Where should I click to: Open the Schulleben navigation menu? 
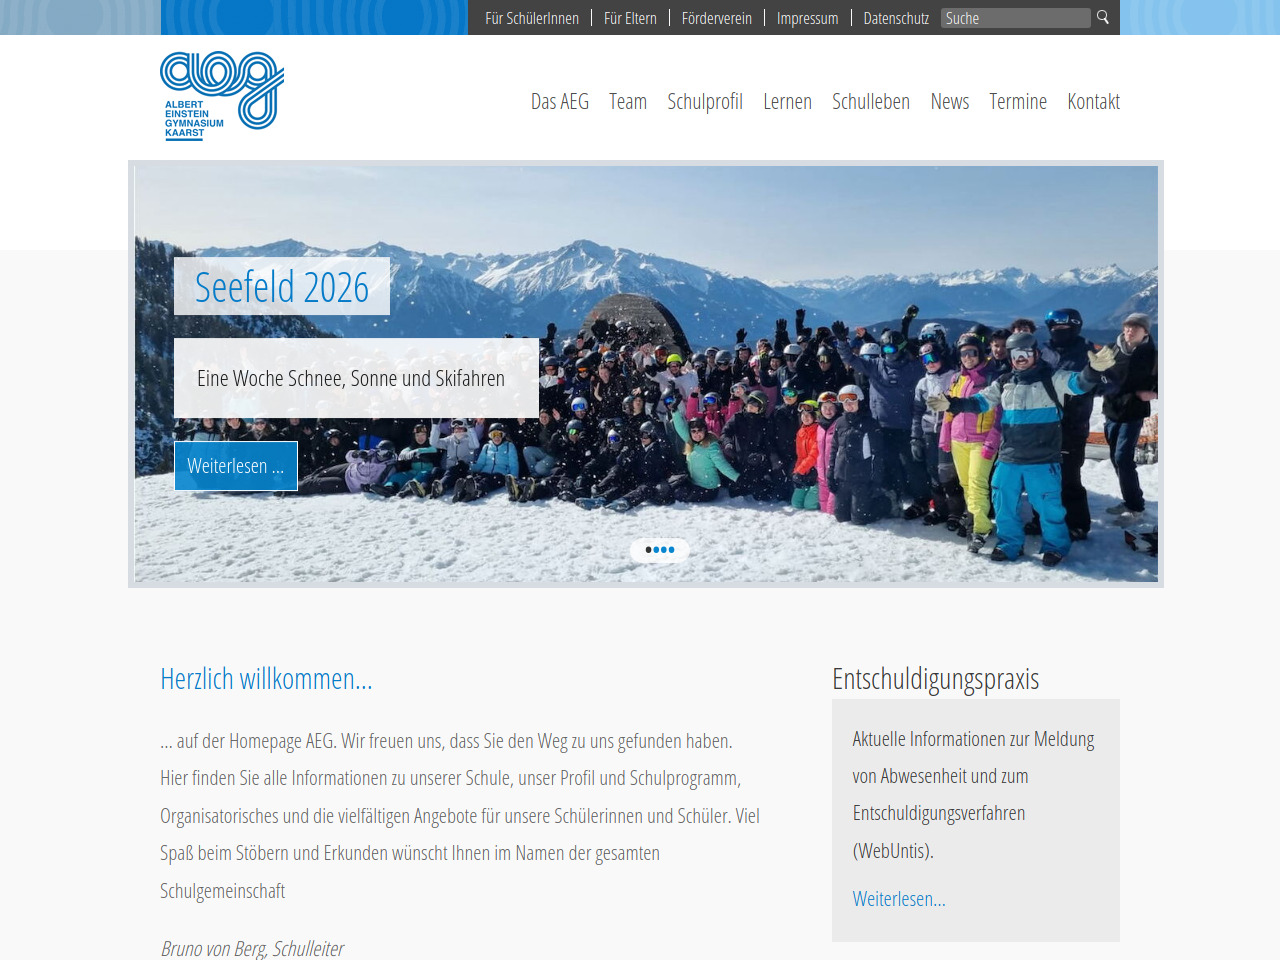(x=871, y=101)
